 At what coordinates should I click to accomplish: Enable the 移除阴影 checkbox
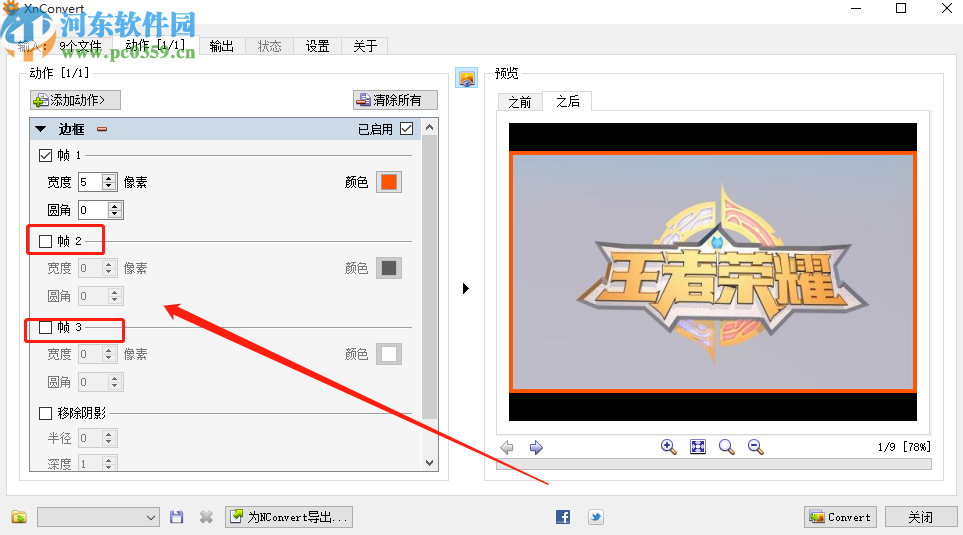[45, 413]
